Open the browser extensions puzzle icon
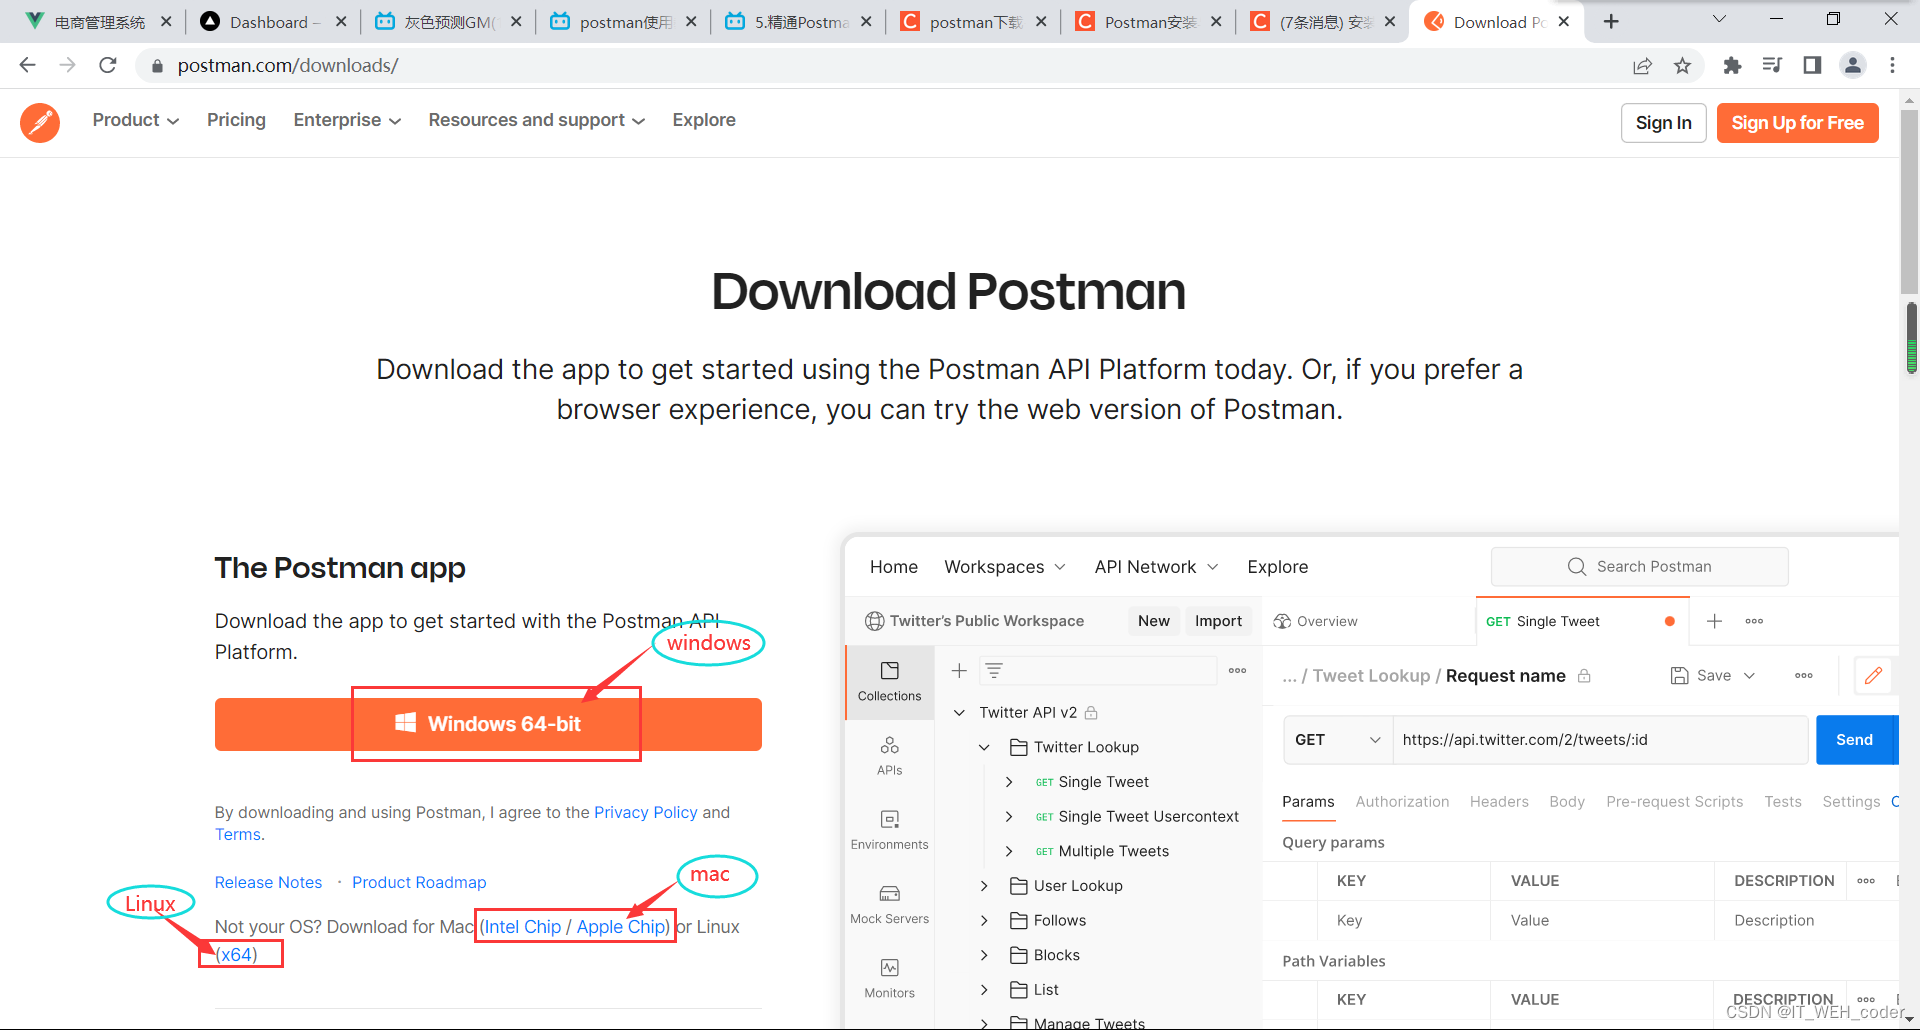The height and width of the screenshot is (1030, 1920). (x=1732, y=65)
